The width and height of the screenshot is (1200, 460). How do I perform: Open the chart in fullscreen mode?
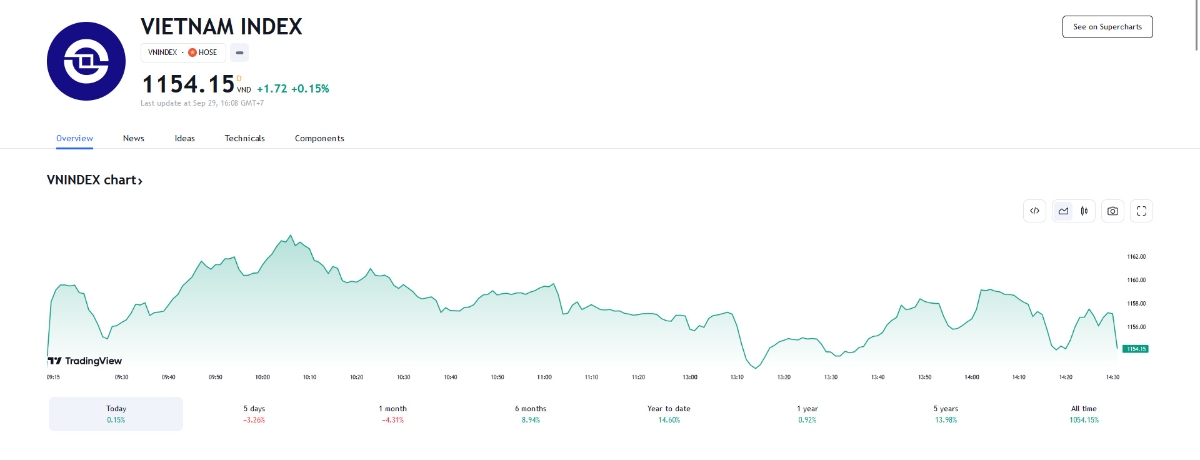[x=1142, y=211]
